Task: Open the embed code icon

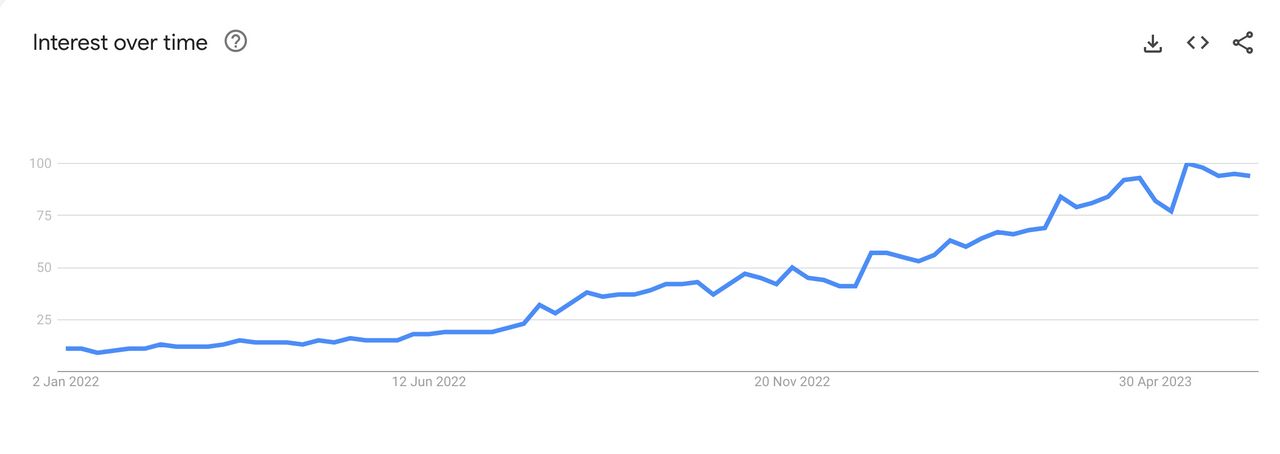Action: point(1198,43)
